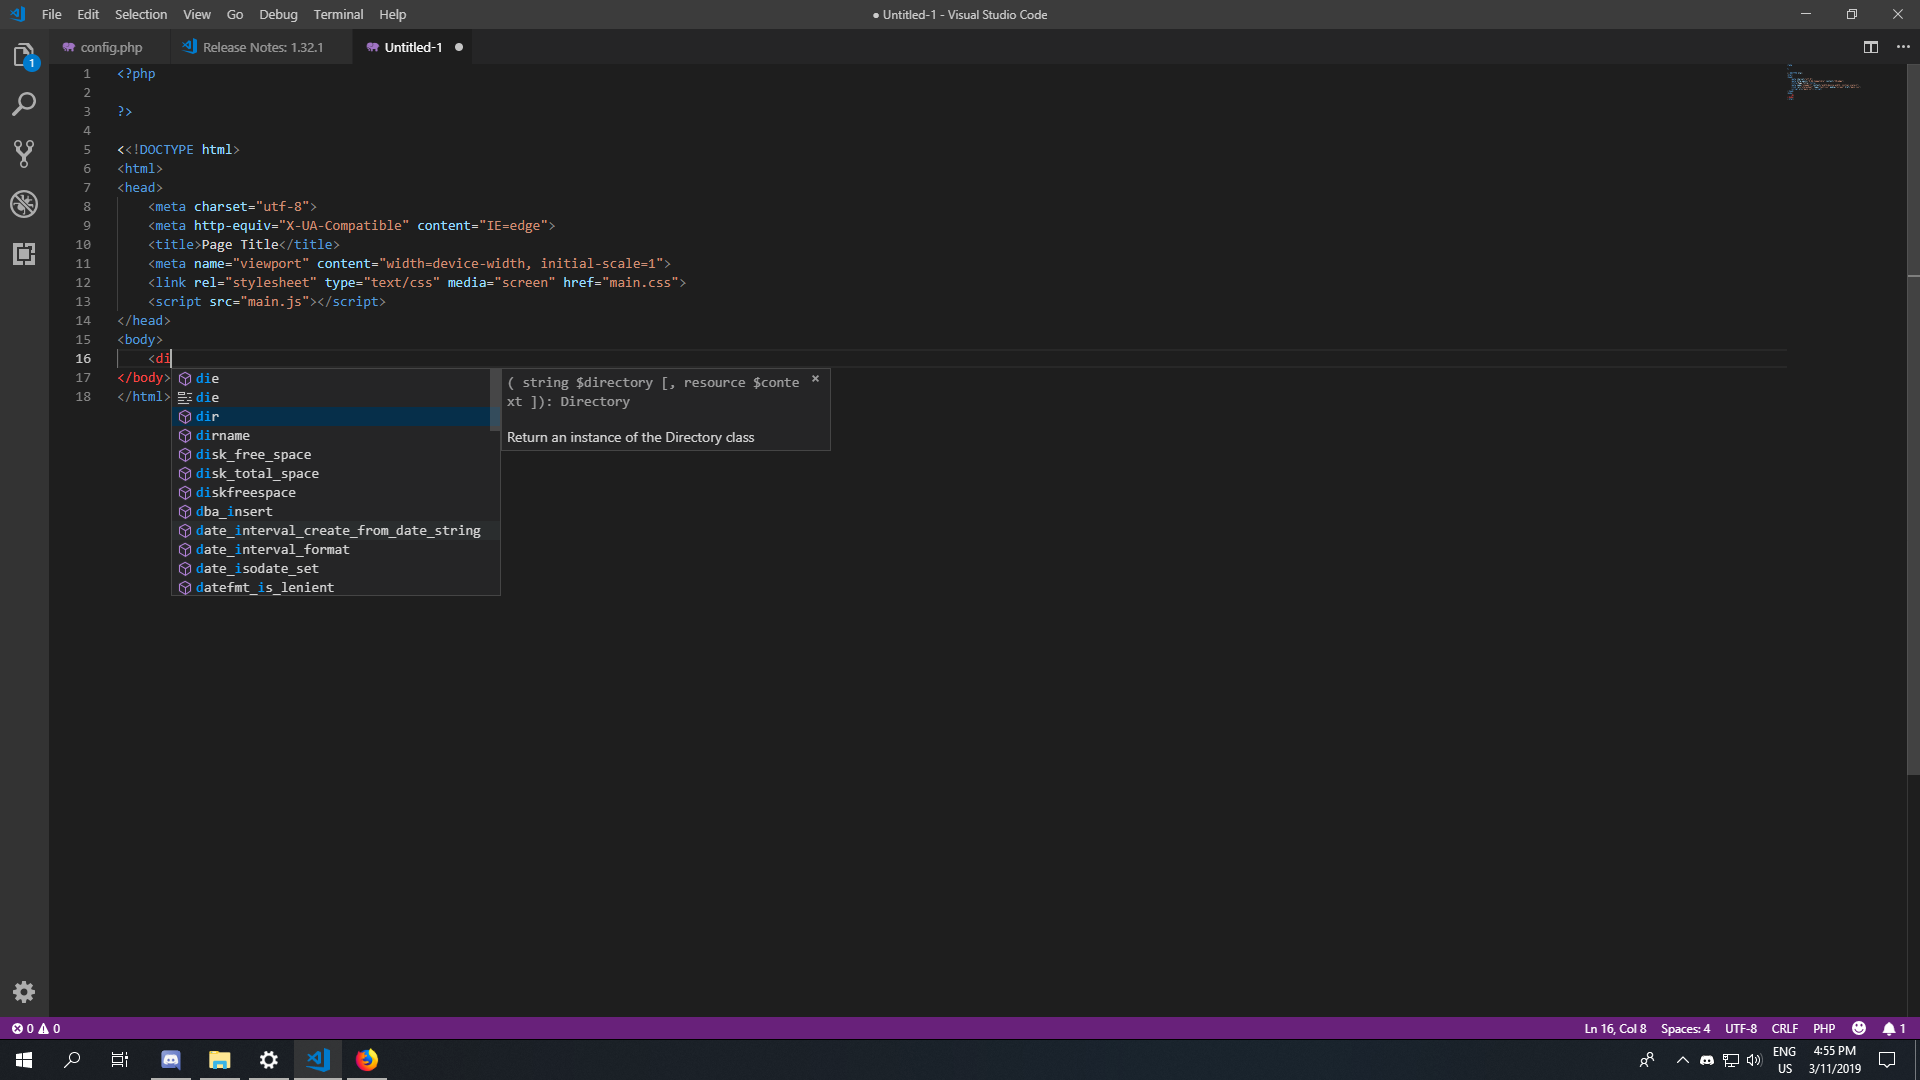Change PHP language mode in status bar
This screenshot has height=1080, width=1920.
[x=1823, y=1028]
